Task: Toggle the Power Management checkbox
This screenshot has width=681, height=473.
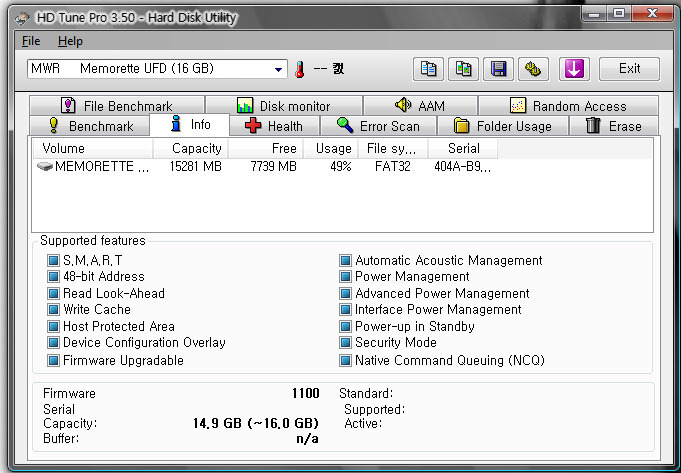Action: tap(345, 277)
